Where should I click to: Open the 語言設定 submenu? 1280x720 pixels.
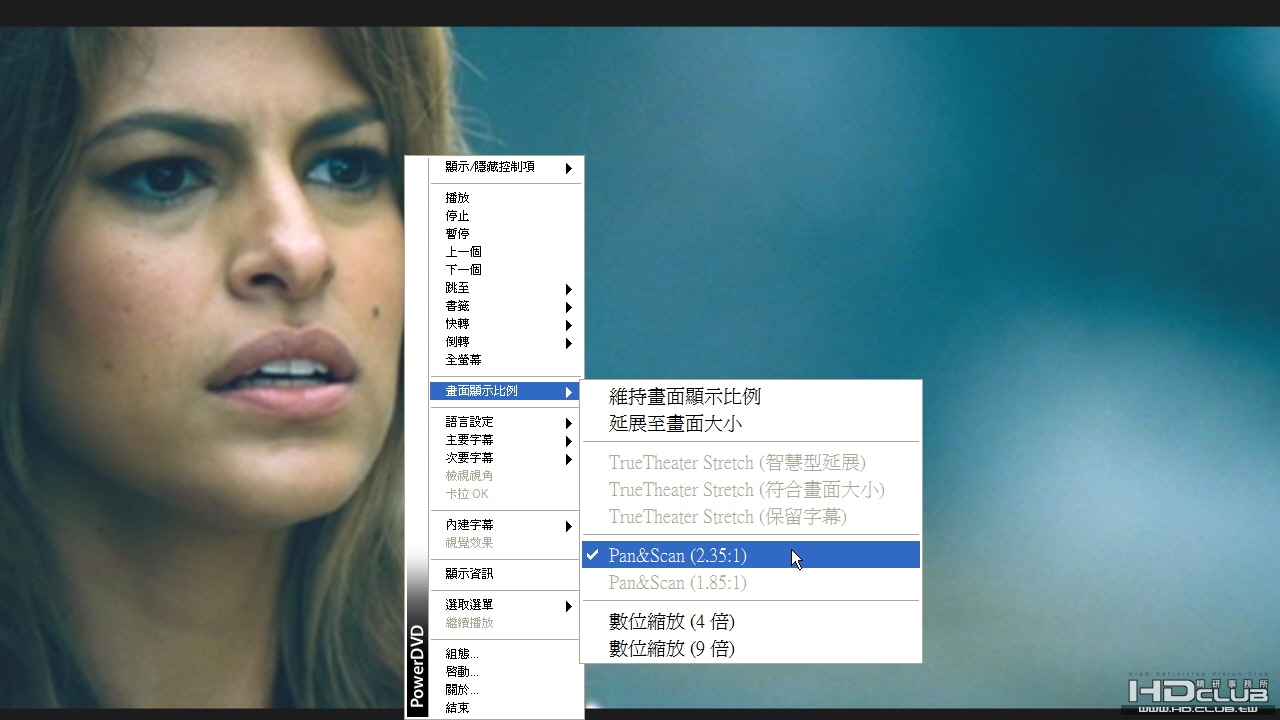506,422
